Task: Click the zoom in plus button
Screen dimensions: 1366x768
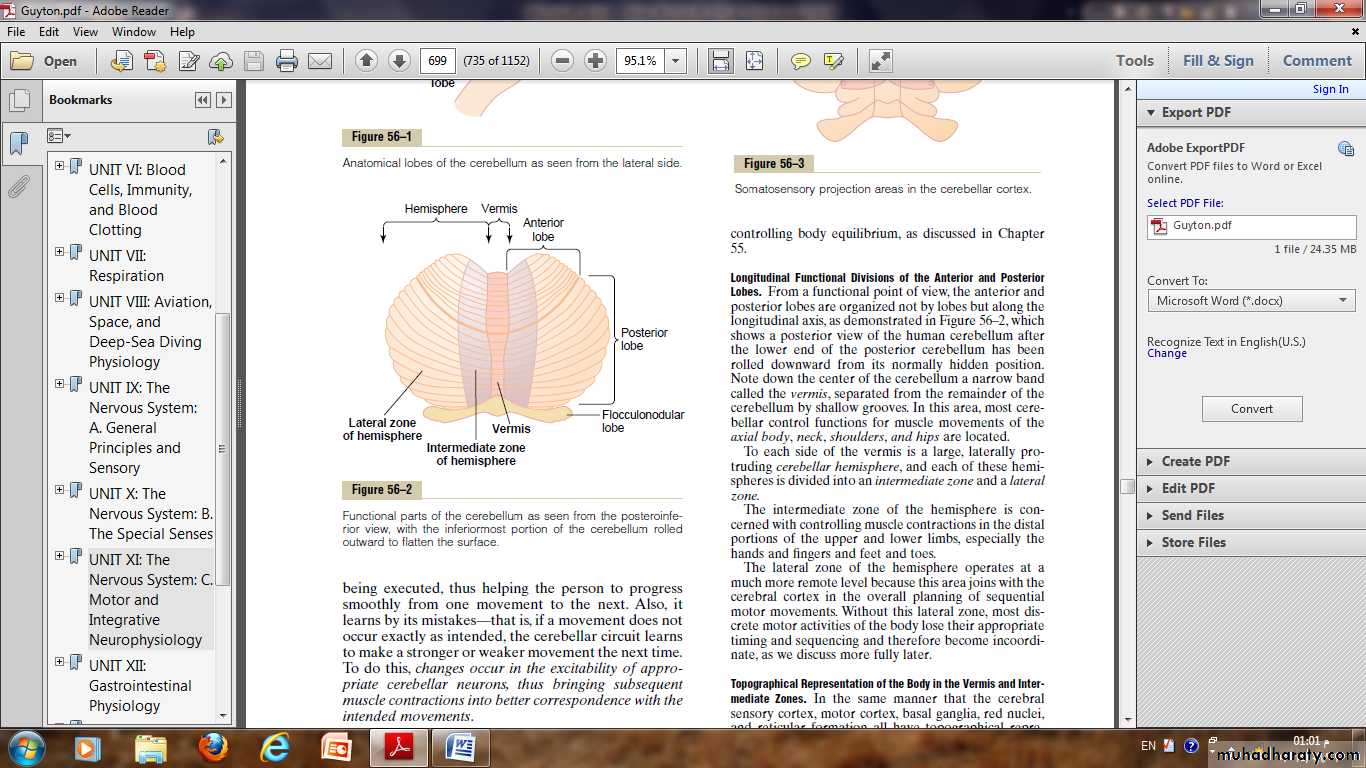Action: (x=595, y=61)
